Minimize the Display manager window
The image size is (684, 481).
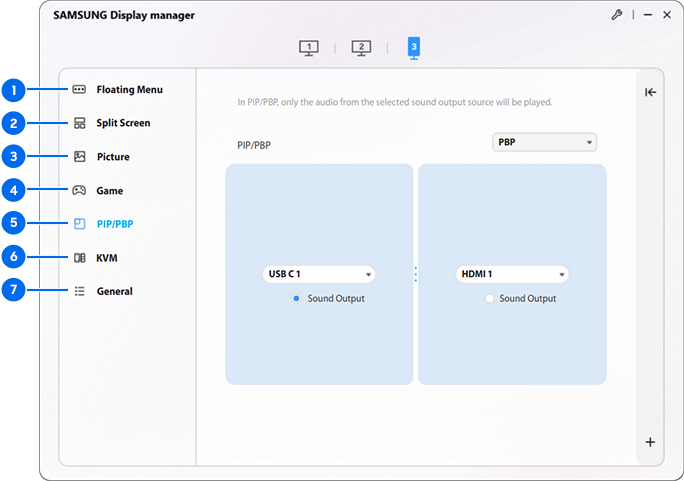[x=648, y=15]
